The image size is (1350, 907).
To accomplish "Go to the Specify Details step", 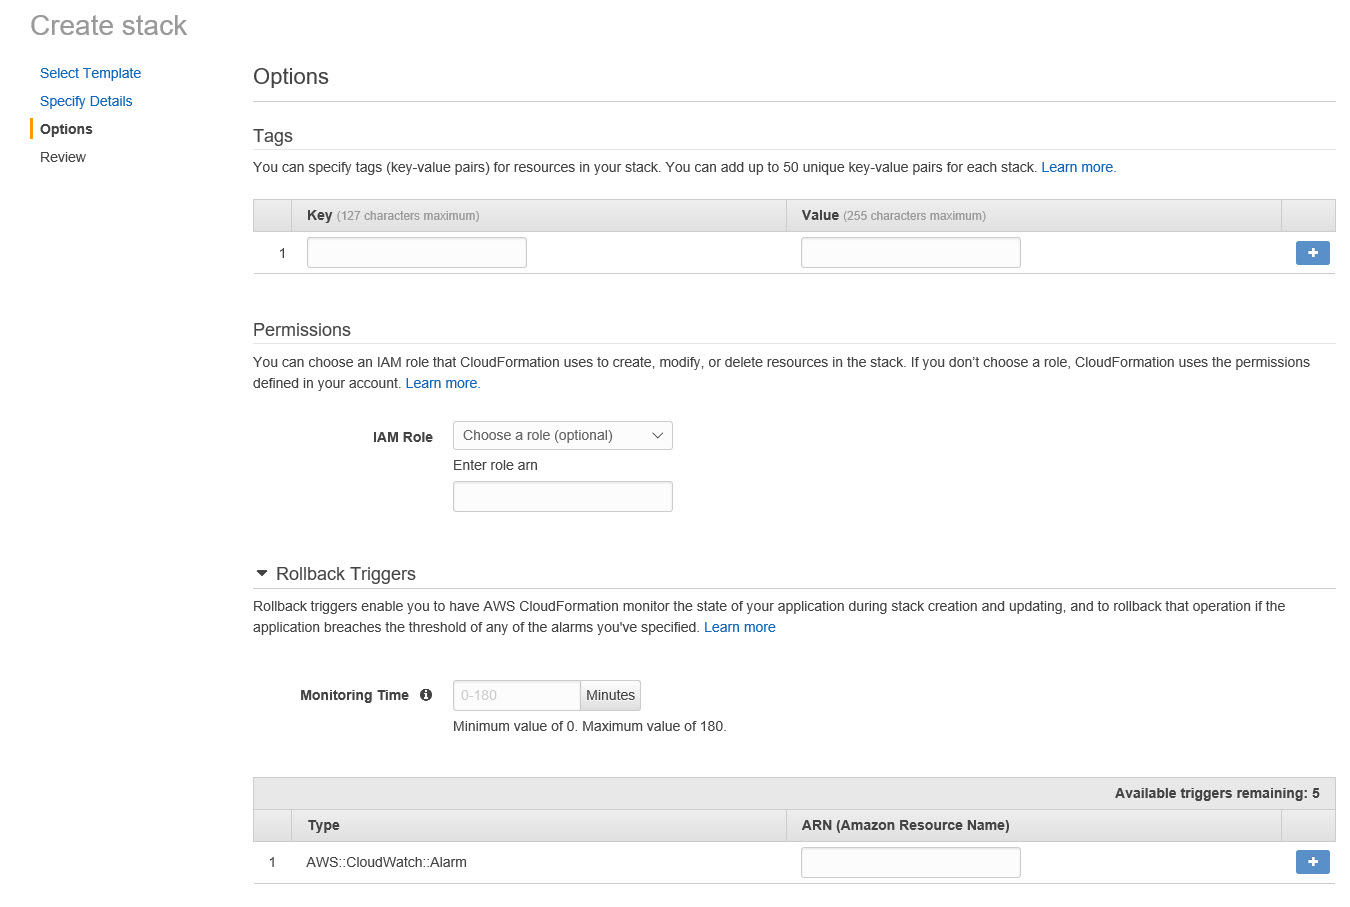I will 86,101.
